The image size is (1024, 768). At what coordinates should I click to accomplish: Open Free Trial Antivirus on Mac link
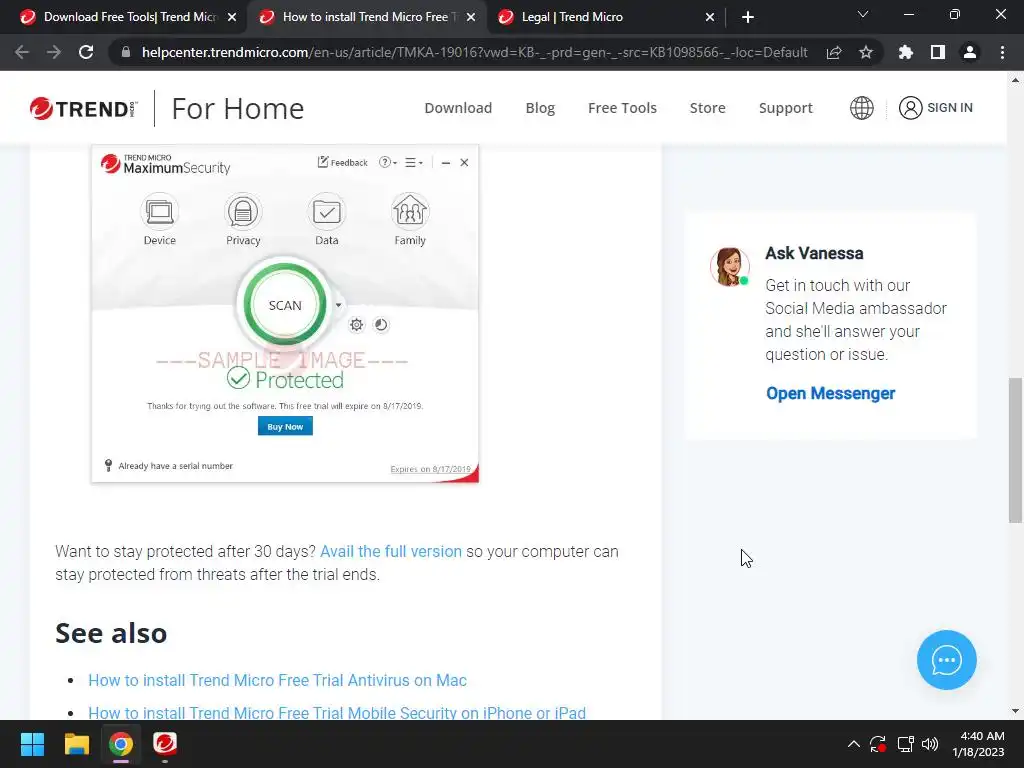(x=278, y=680)
